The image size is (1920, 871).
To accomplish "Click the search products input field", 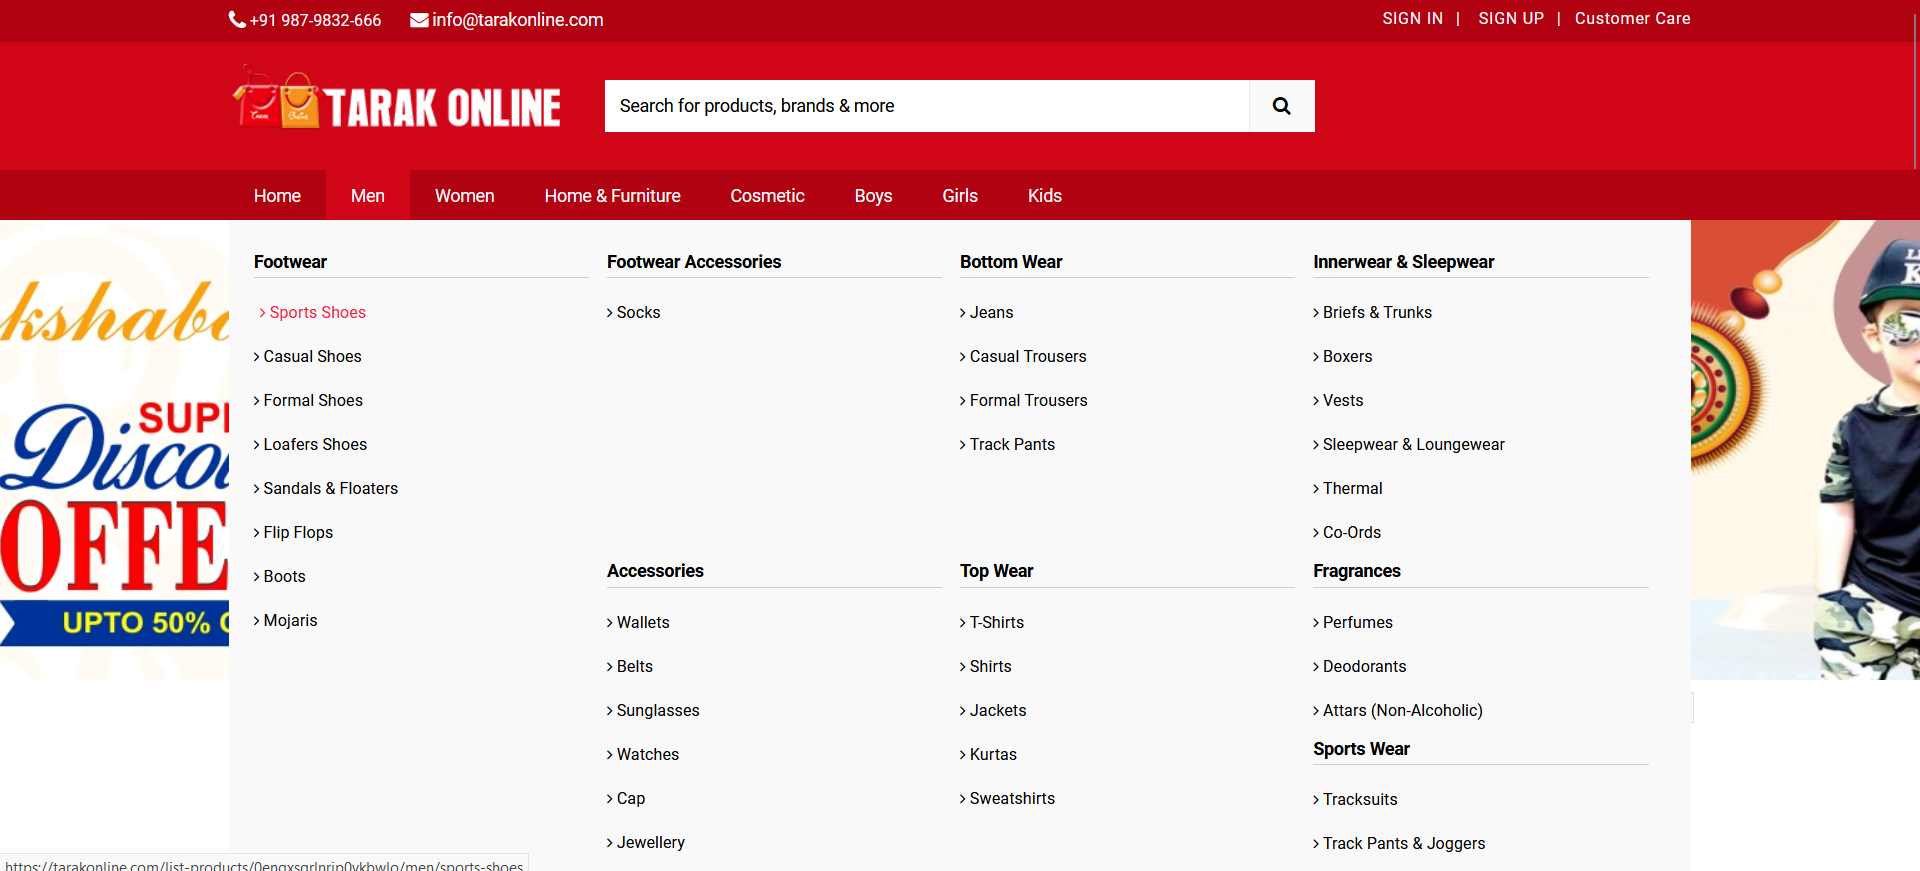I will [x=926, y=106].
